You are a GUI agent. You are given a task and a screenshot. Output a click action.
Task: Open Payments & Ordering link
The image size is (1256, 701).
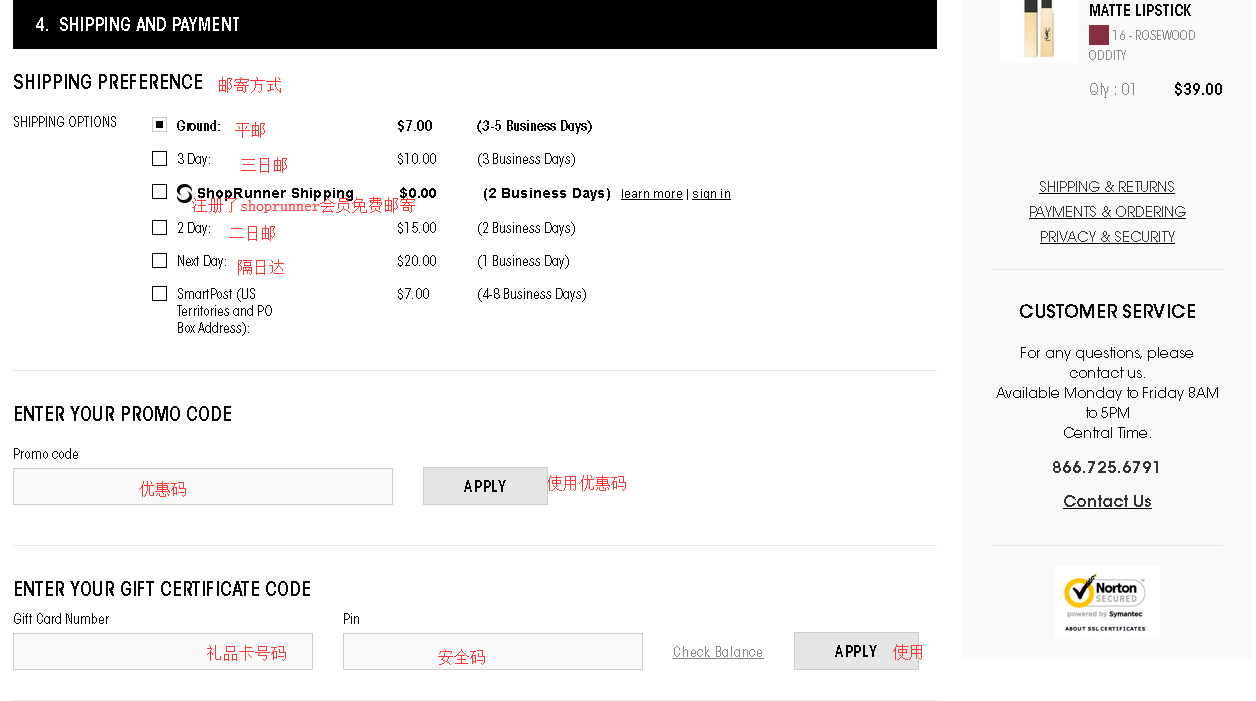point(1106,212)
